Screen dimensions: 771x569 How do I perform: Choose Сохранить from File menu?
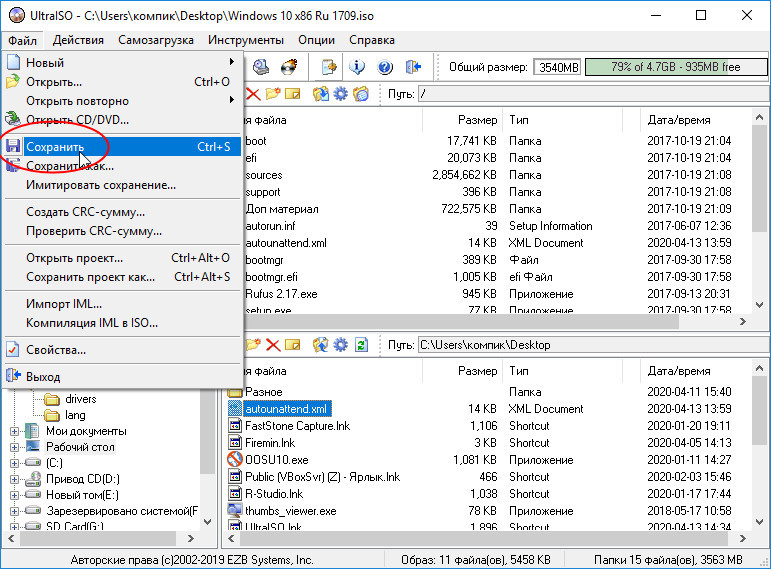coord(122,147)
